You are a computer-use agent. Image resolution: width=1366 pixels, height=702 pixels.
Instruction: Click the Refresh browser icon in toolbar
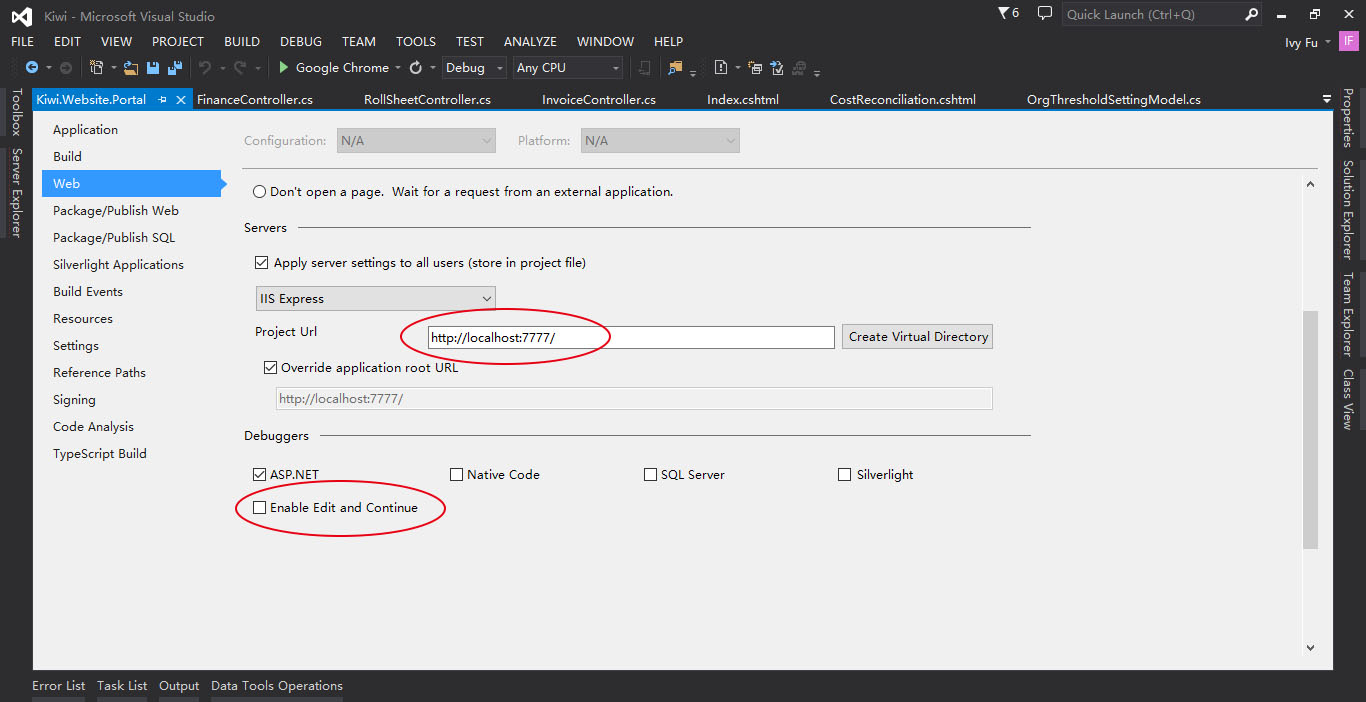point(416,68)
